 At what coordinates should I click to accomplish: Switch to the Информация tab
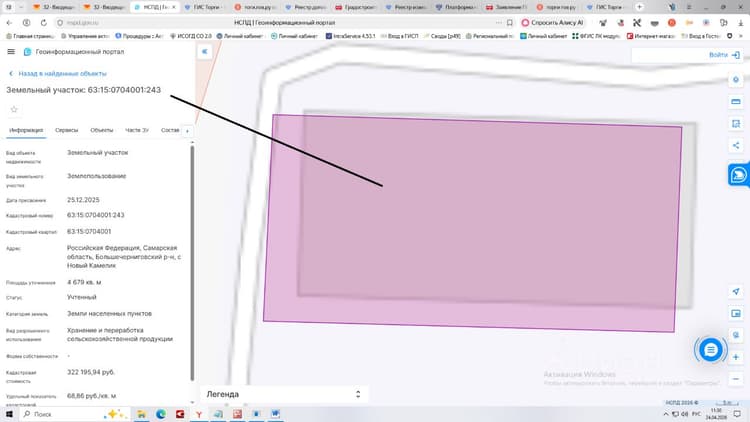[x=26, y=130]
